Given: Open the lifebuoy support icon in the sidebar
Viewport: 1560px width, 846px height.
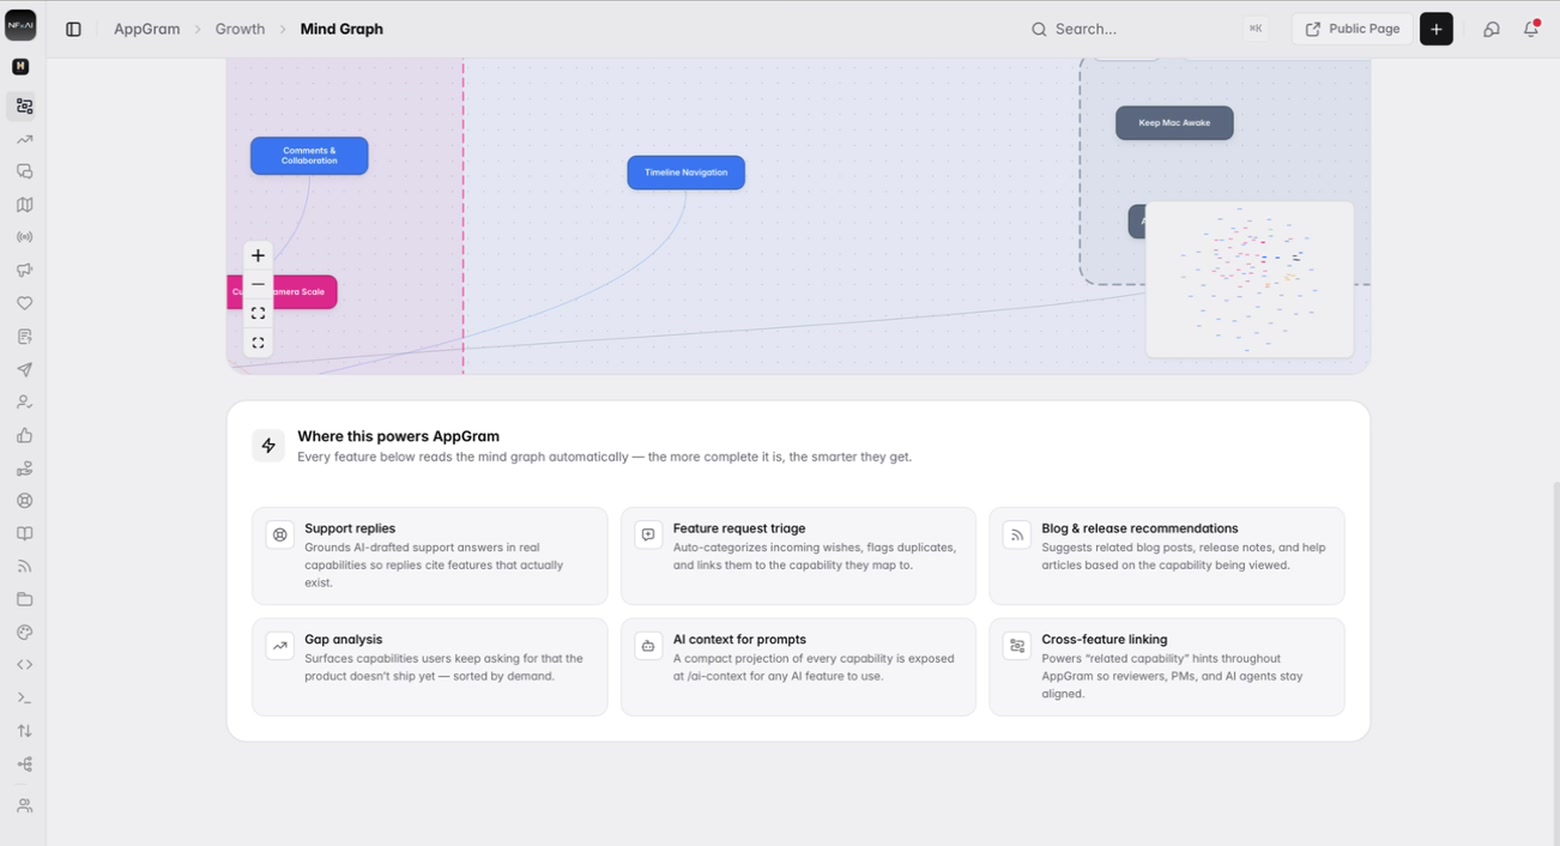Looking at the screenshot, I should coord(24,500).
